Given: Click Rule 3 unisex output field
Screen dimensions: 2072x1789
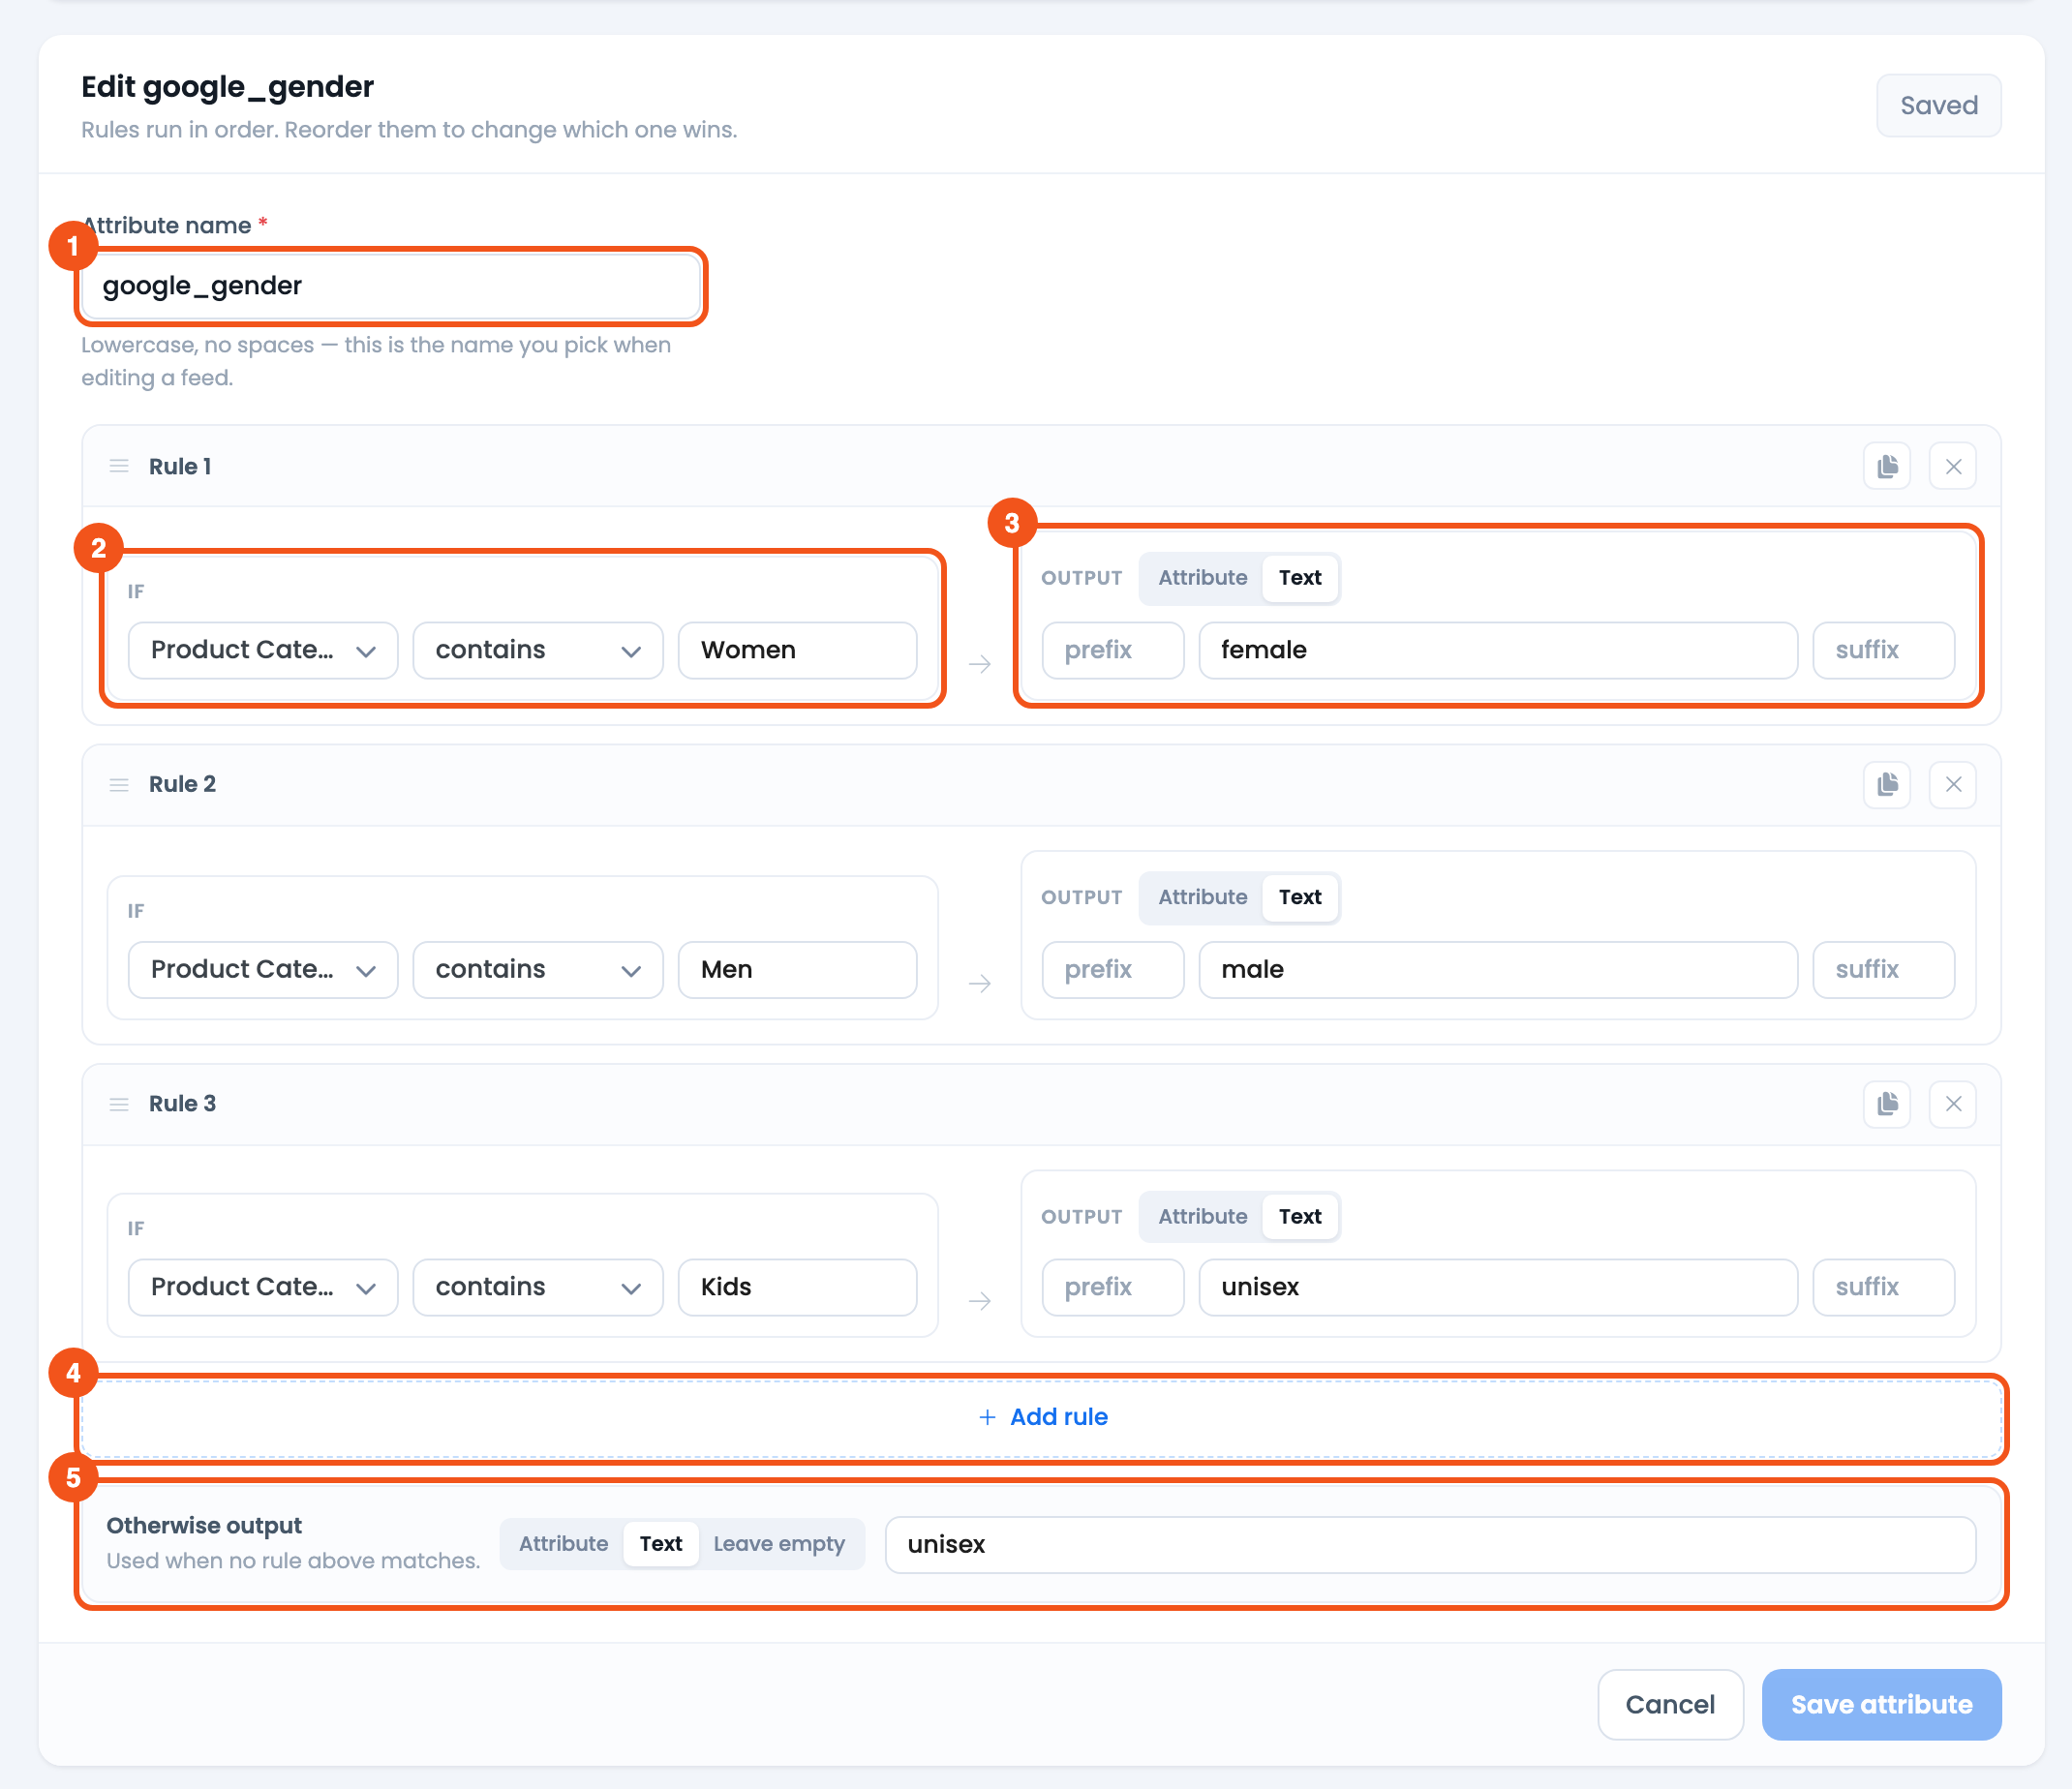Looking at the screenshot, I should [x=1498, y=1287].
